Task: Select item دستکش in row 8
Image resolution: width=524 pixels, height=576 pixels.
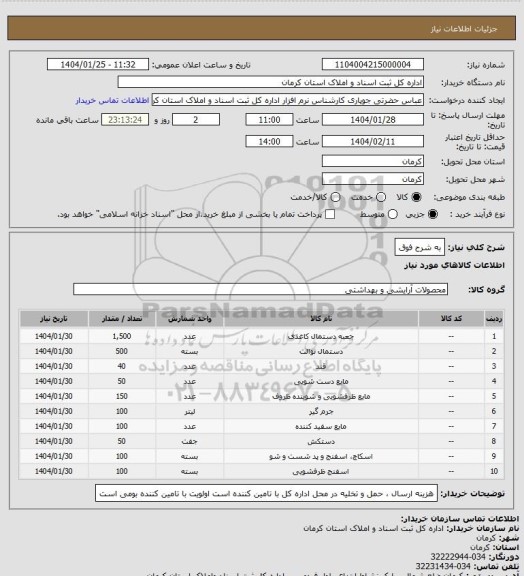Action: 321,441
